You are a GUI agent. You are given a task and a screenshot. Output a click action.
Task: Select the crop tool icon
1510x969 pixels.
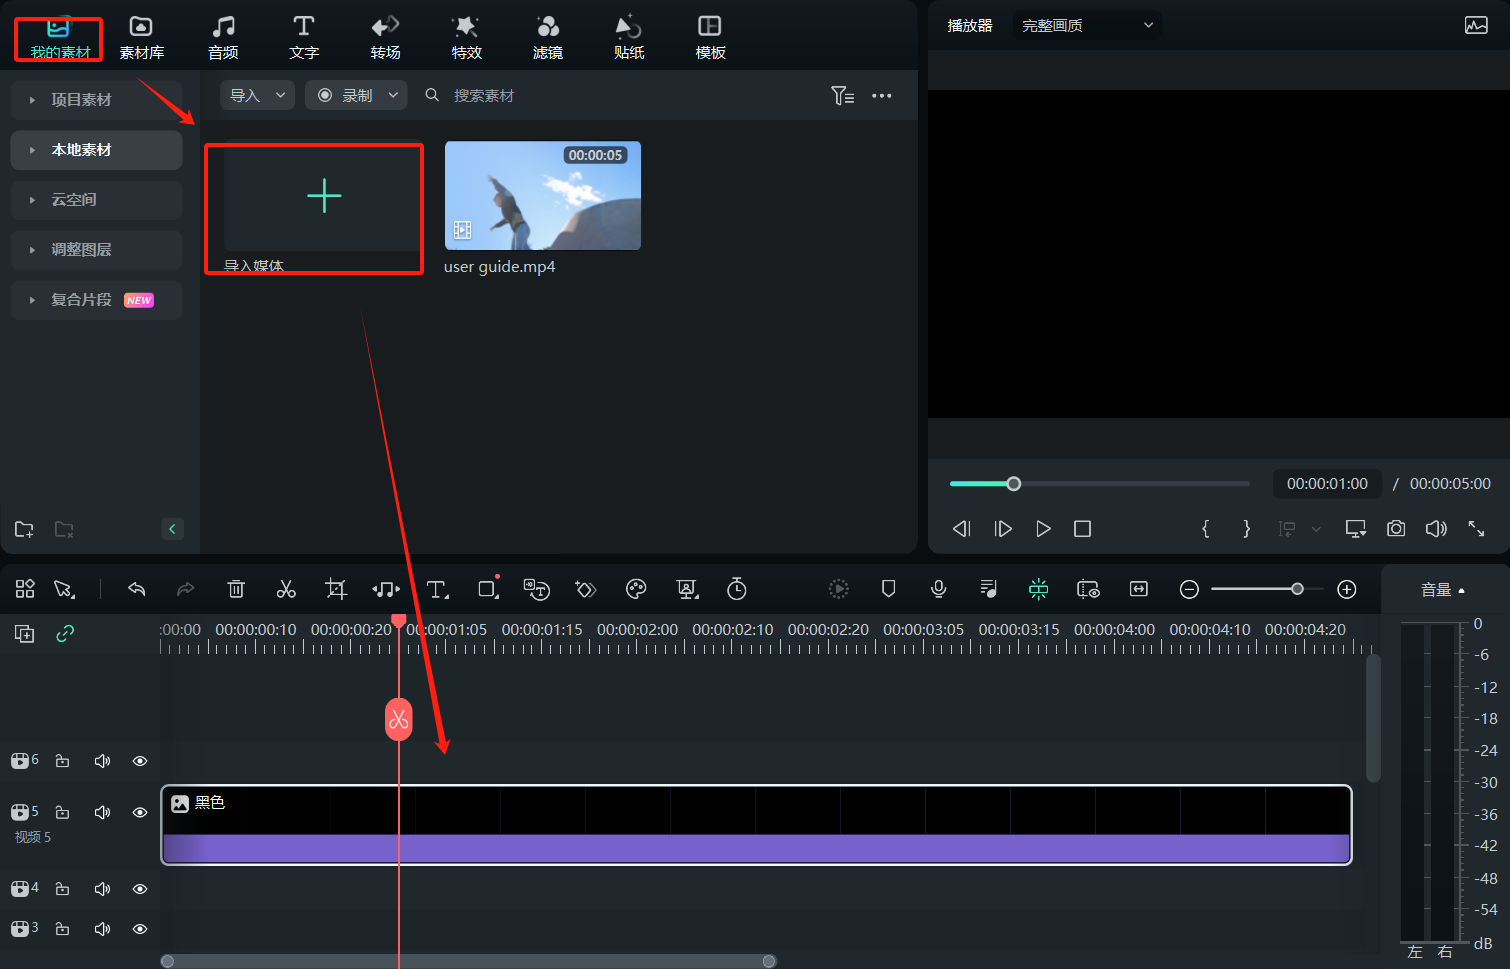point(336,589)
